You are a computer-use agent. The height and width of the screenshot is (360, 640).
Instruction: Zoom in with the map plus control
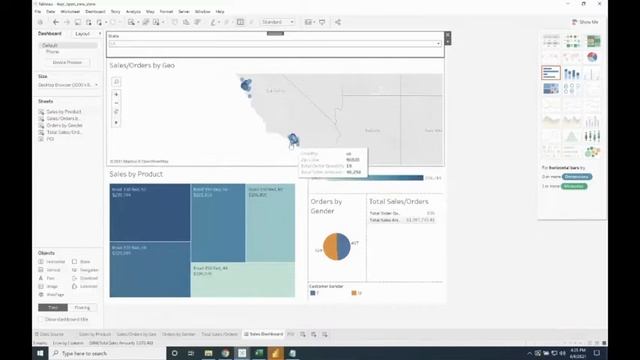tap(116, 94)
